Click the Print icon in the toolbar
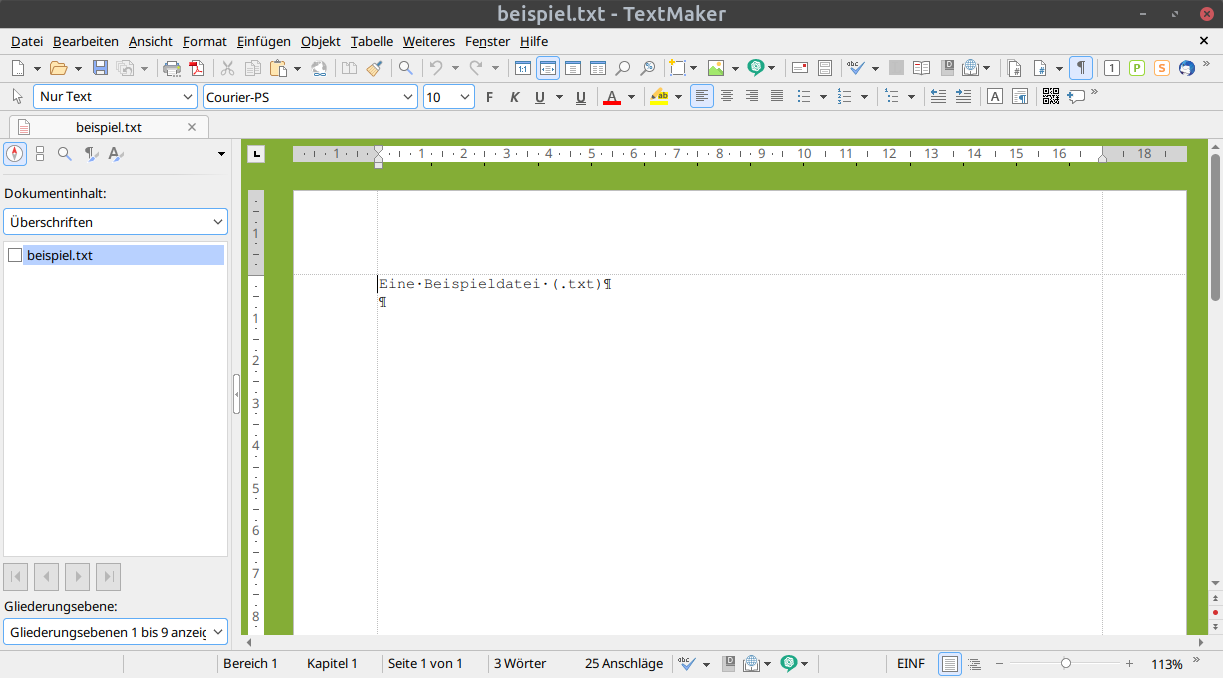The height and width of the screenshot is (678, 1223). point(172,68)
